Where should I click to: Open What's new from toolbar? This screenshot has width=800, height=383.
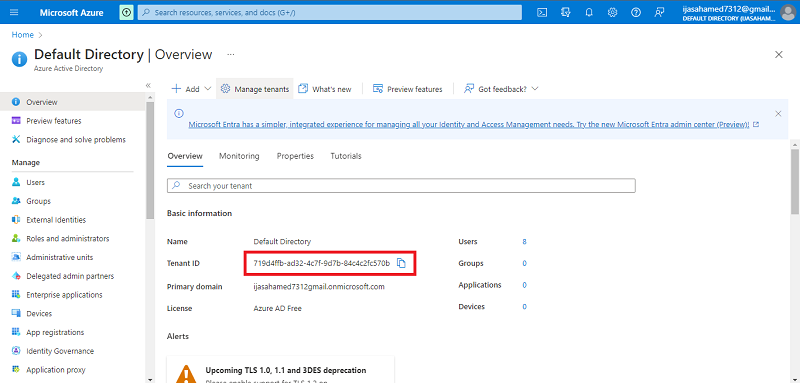[325, 89]
